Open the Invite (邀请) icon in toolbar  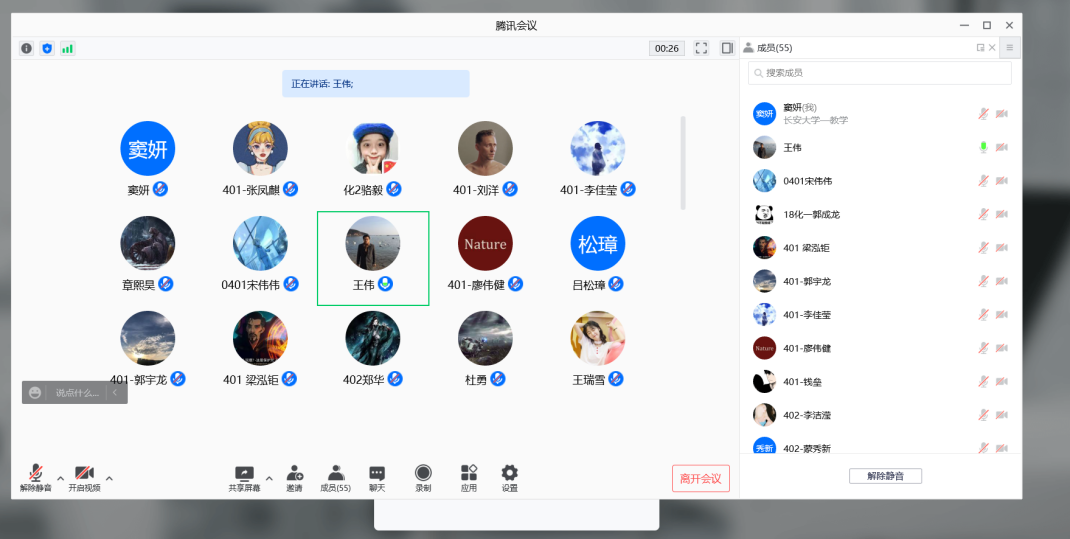coord(294,477)
